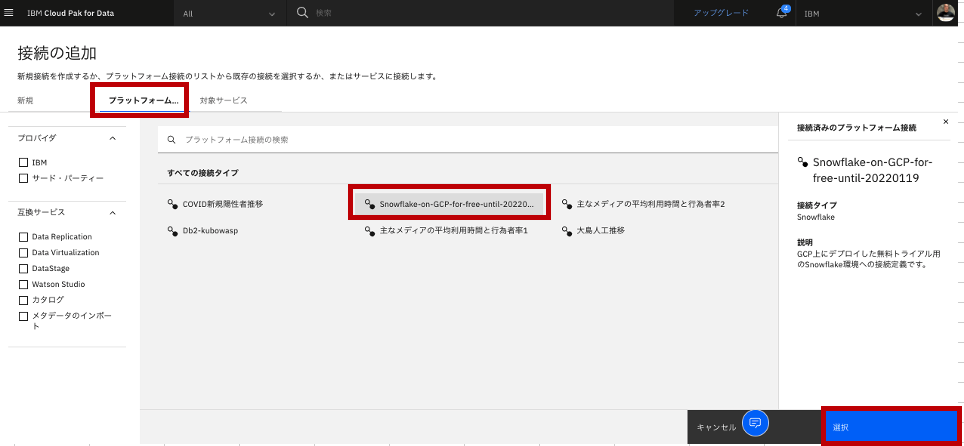This screenshot has height=446, width=964.
Task: Click the search magnifier icon in top bar
Action: (x=302, y=13)
